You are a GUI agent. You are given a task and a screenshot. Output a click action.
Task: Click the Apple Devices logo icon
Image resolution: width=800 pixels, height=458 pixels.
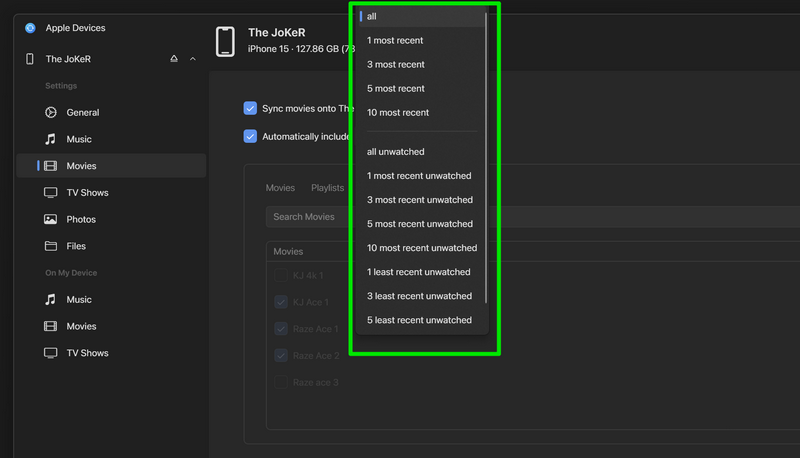(x=30, y=28)
